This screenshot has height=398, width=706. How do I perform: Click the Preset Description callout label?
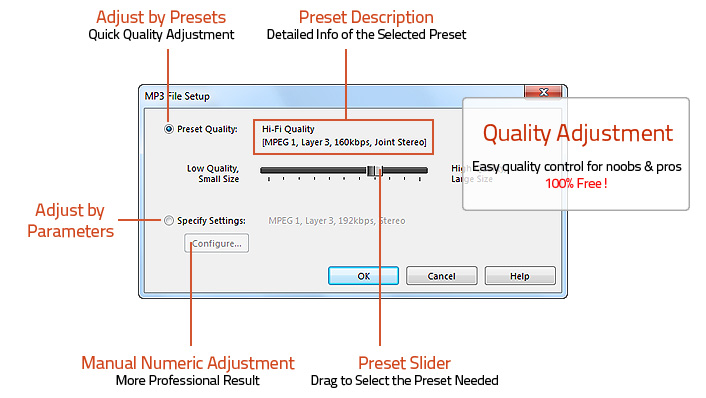click(x=366, y=18)
